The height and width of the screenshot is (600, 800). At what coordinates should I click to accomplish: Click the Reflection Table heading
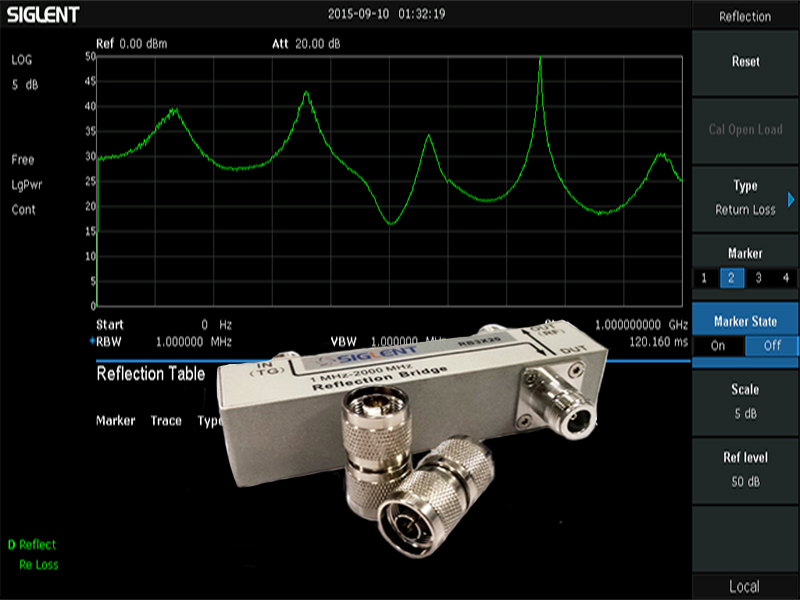click(151, 374)
